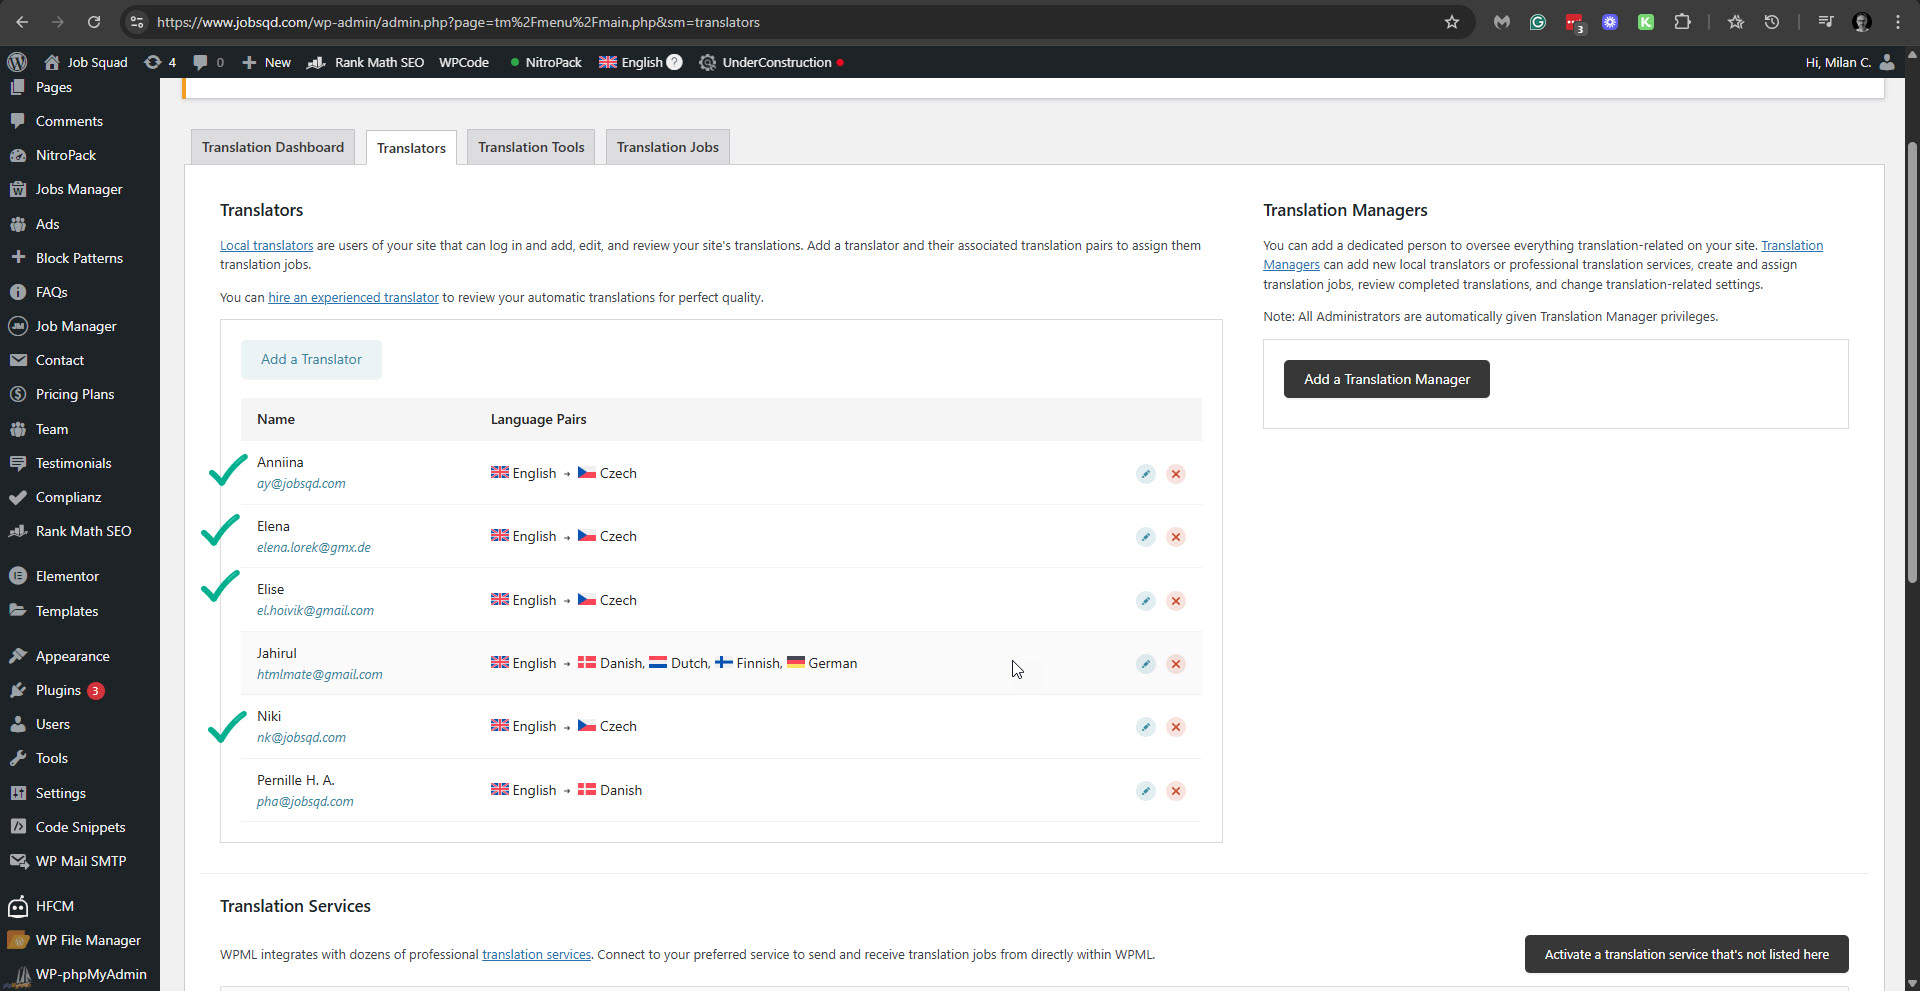The width and height of the screenshot is (1920, 991).
Task: Open Rank Math SEO in admin bar
Action: point(365,62)
